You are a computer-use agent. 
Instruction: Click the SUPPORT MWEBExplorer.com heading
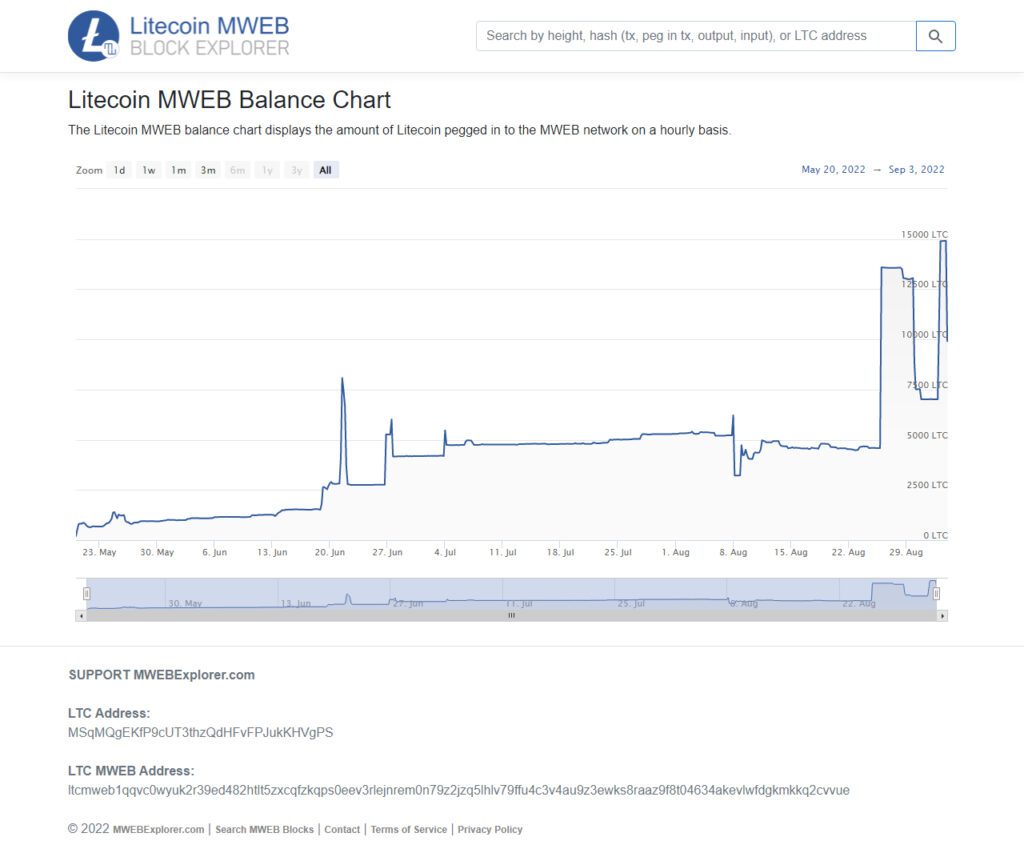coord(161,675)
